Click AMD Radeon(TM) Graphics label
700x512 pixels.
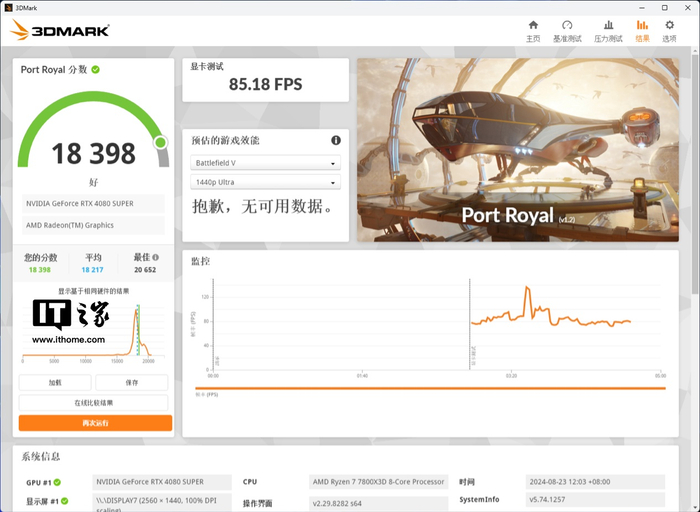pyautogui.click(x=93, y=225)
